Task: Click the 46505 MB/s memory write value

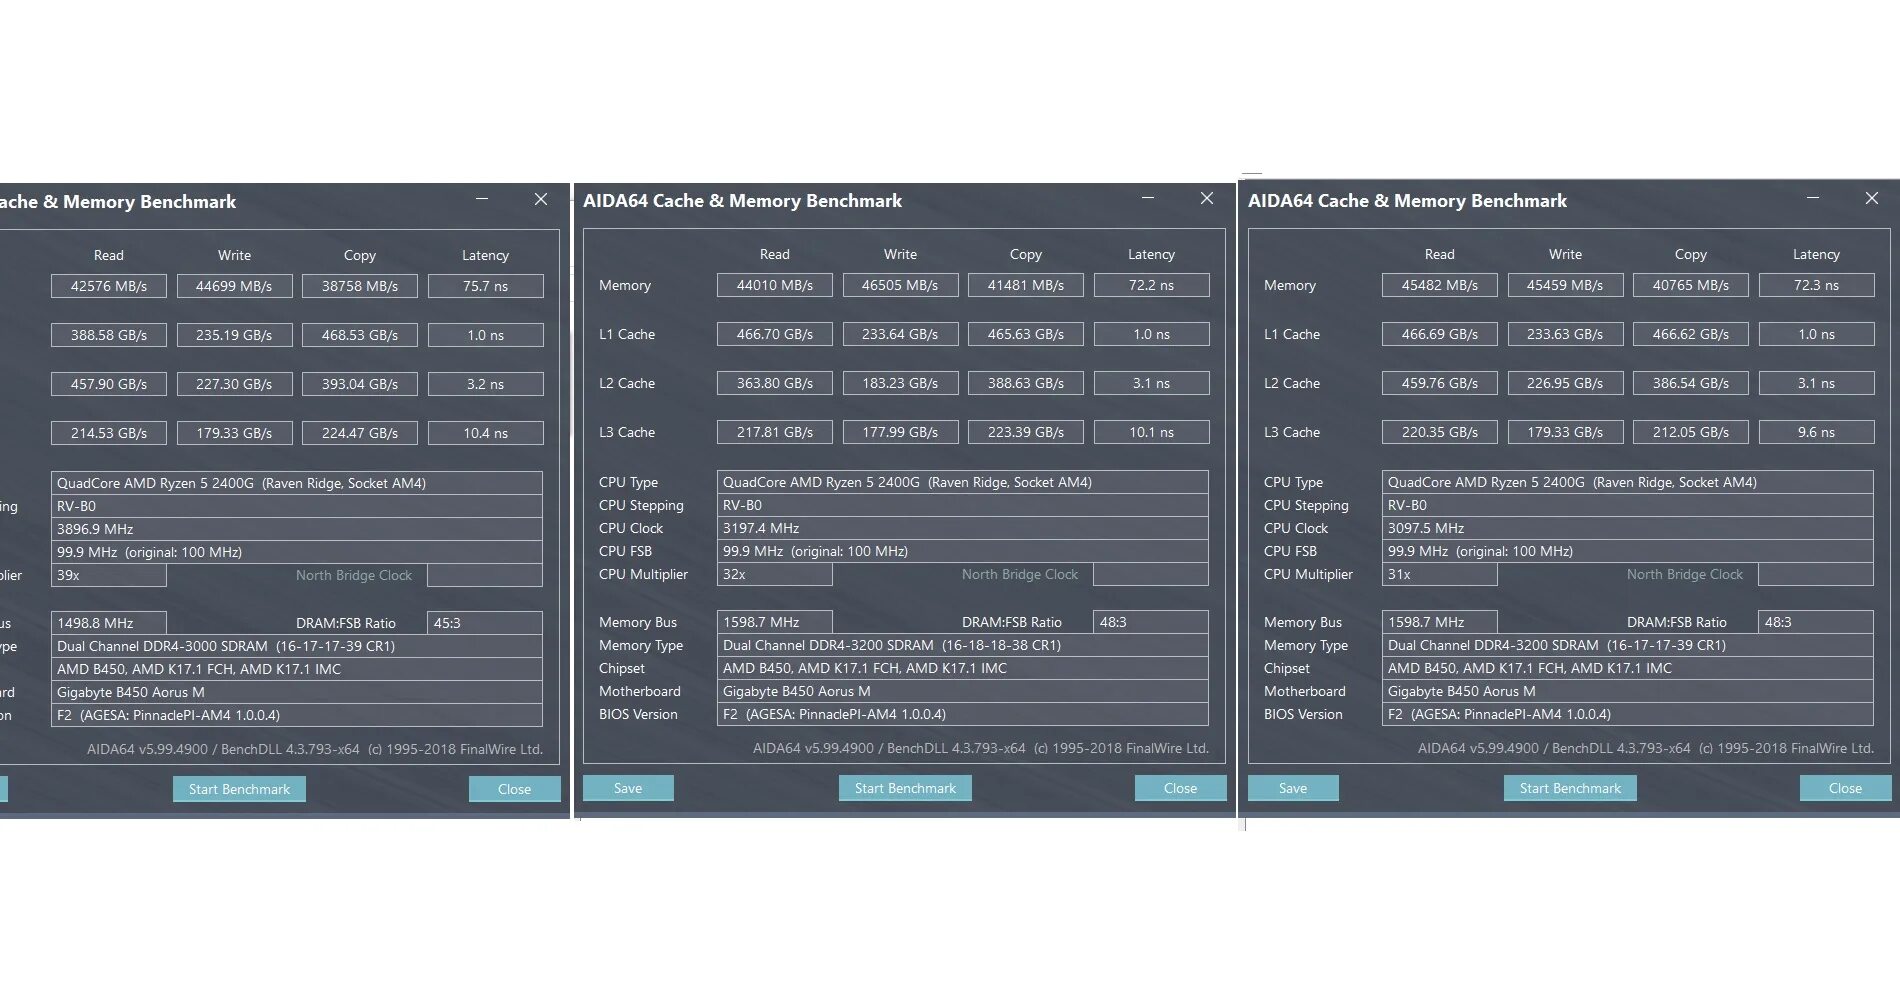Action: [x=900, y=285]
